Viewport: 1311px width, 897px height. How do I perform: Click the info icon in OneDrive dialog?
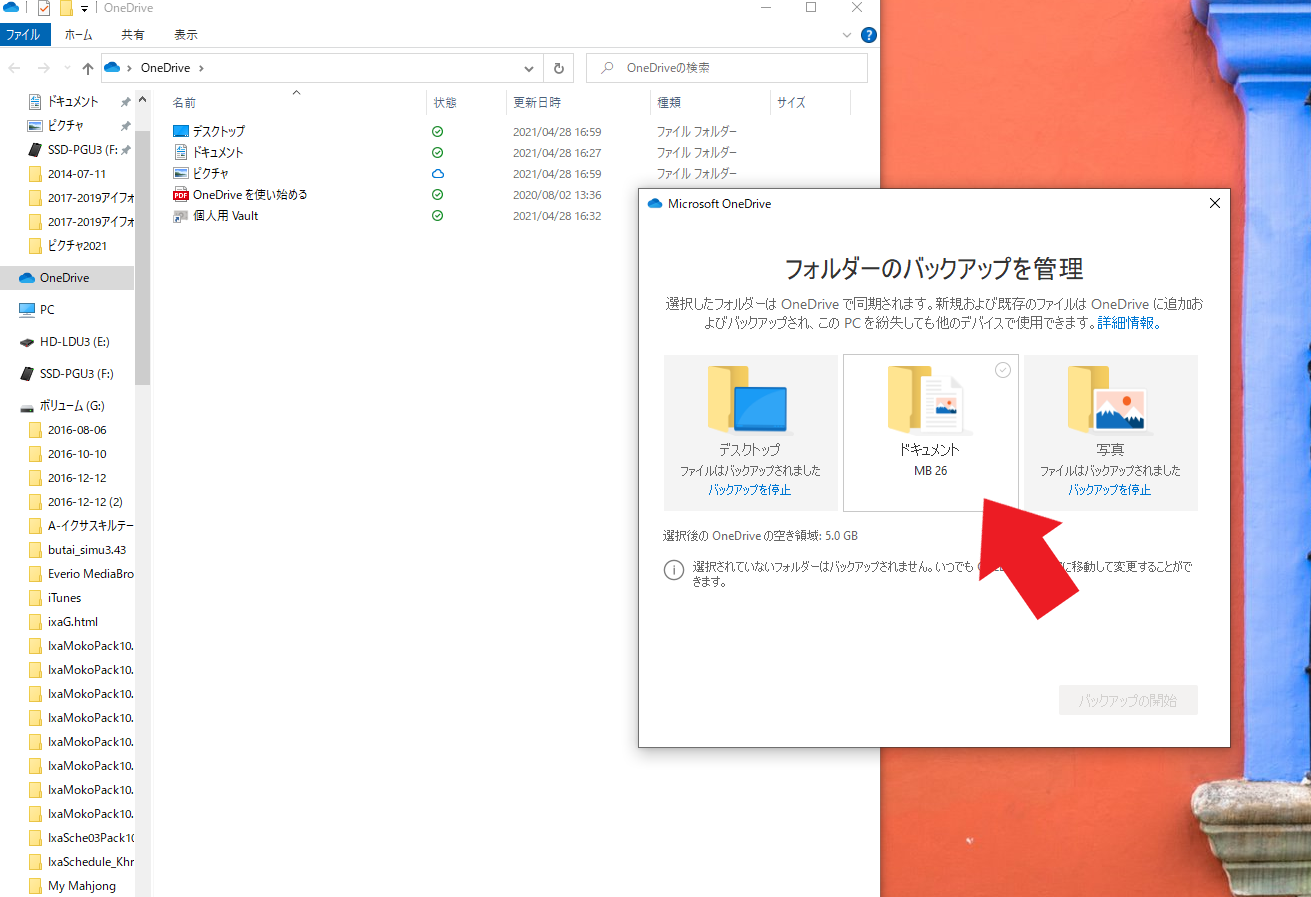tap(673, 570)
